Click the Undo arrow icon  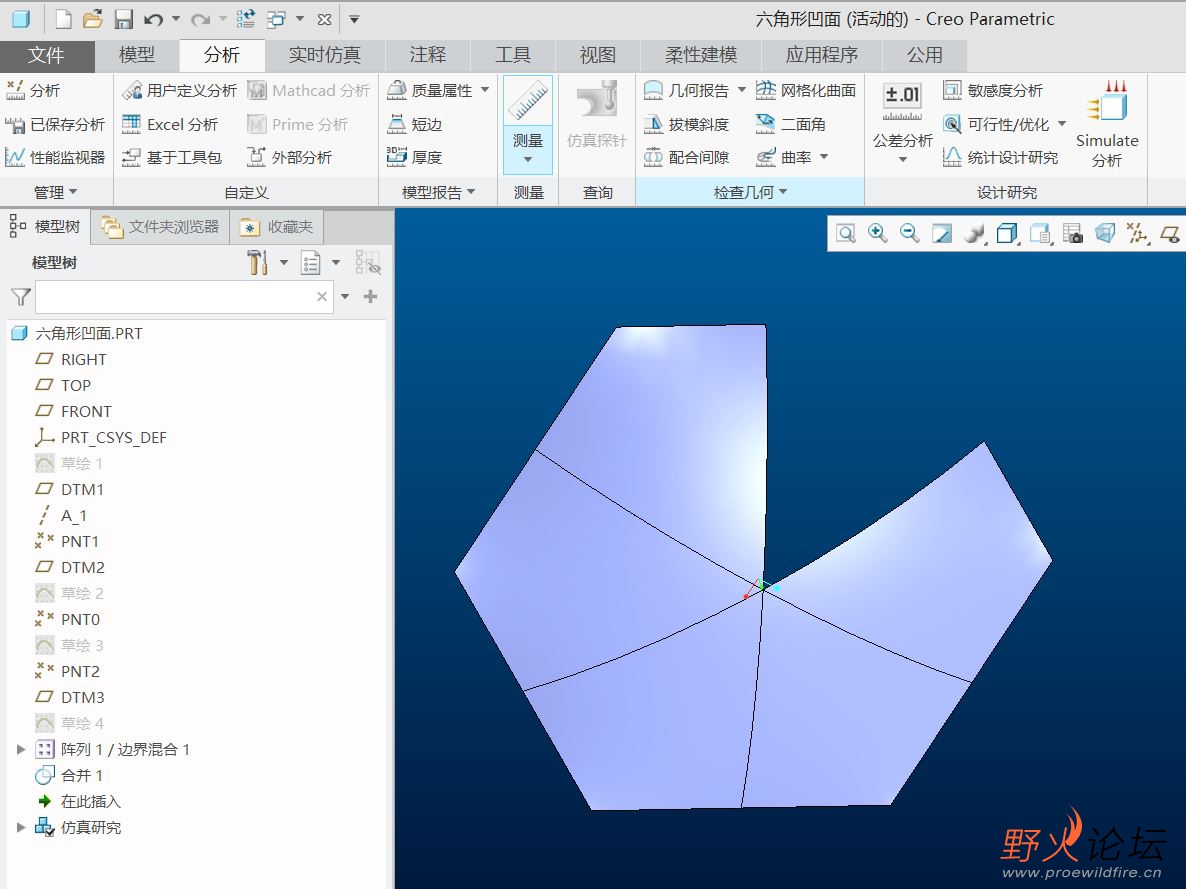coord(154,19)
